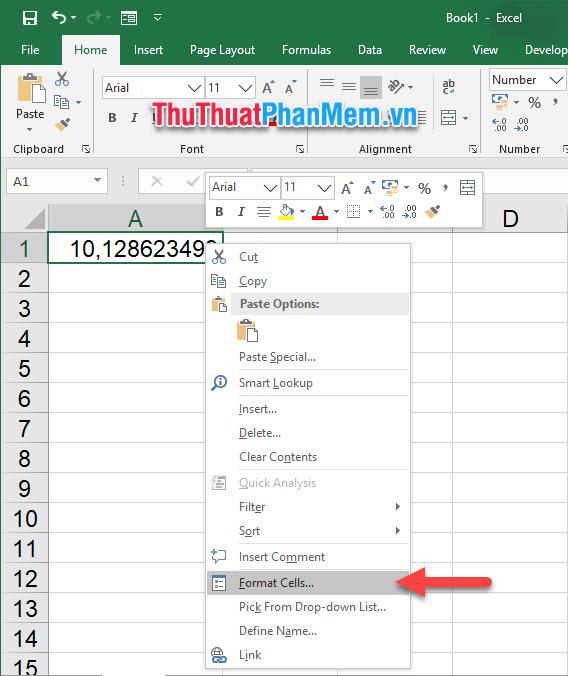Click mini toolbar Percent Style icon
The height and width of the screenshot is (676, 568).
(x=424, y=188)
